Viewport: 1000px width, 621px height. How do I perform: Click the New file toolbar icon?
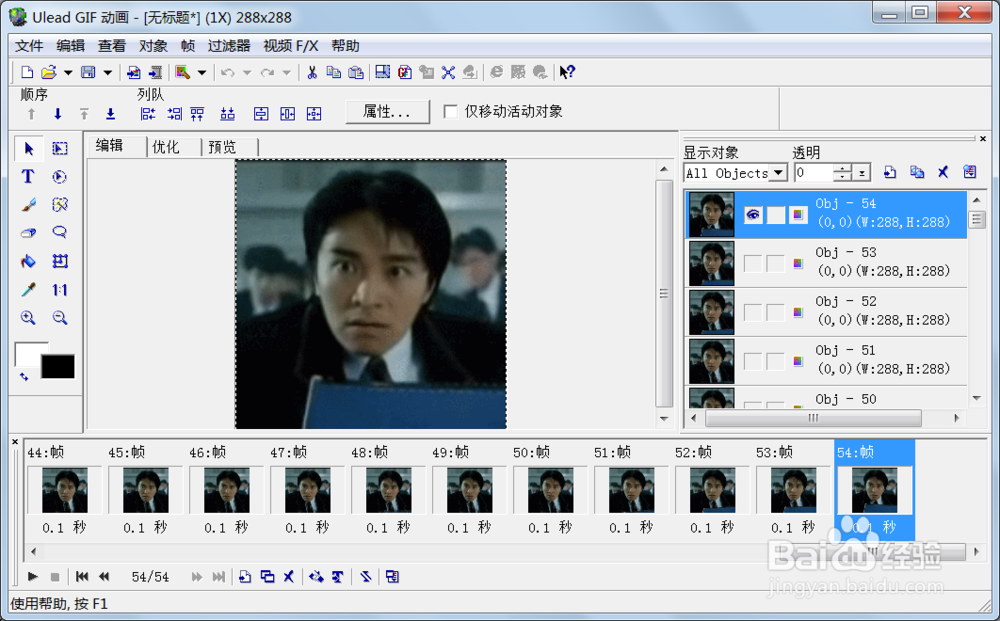27,72
